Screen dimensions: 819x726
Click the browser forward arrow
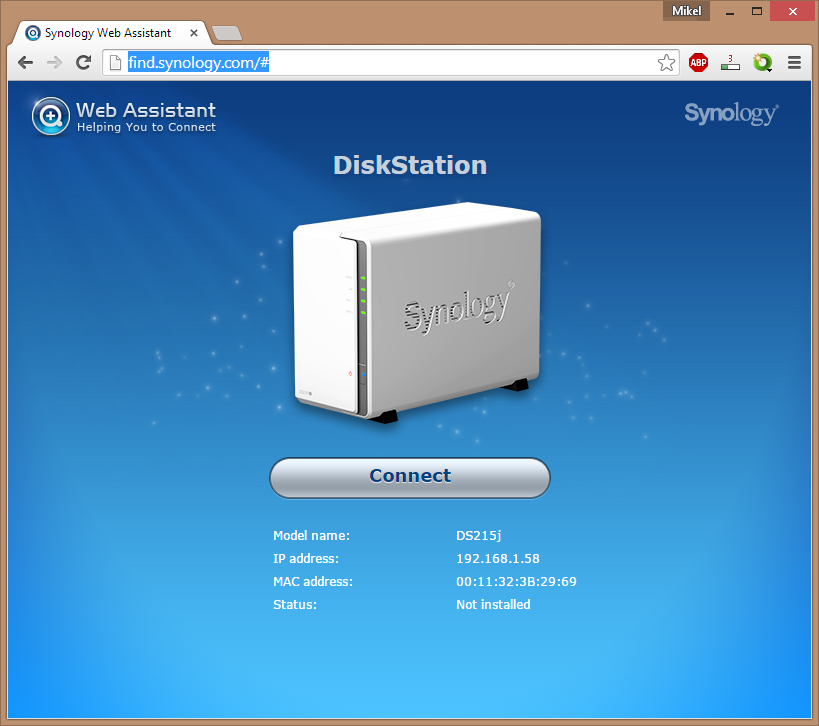tap(54, 63)
